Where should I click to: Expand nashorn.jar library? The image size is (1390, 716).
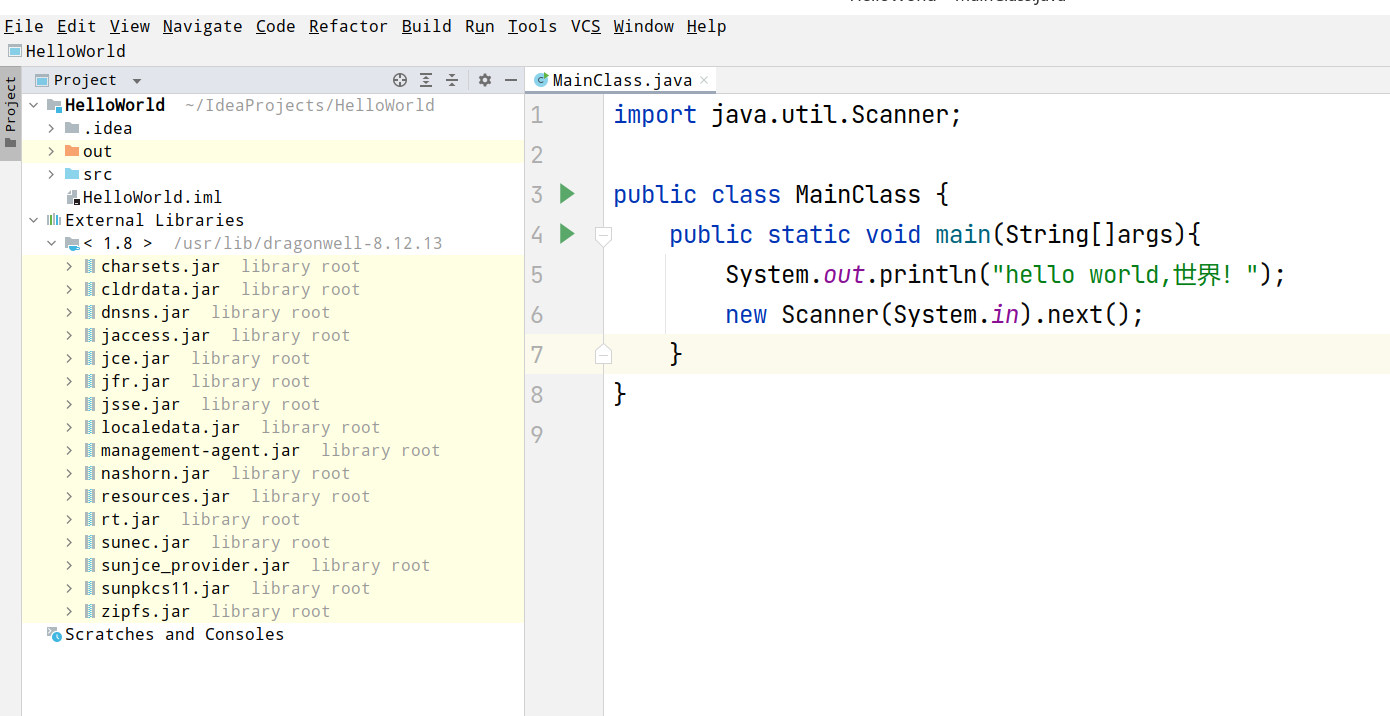[69, 473]
